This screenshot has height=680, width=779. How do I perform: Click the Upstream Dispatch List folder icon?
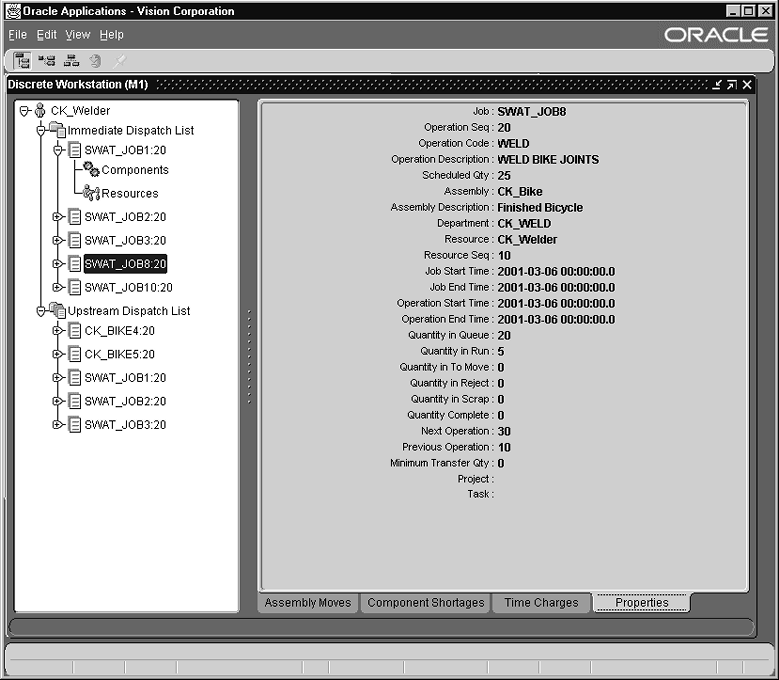click(57, 310)
